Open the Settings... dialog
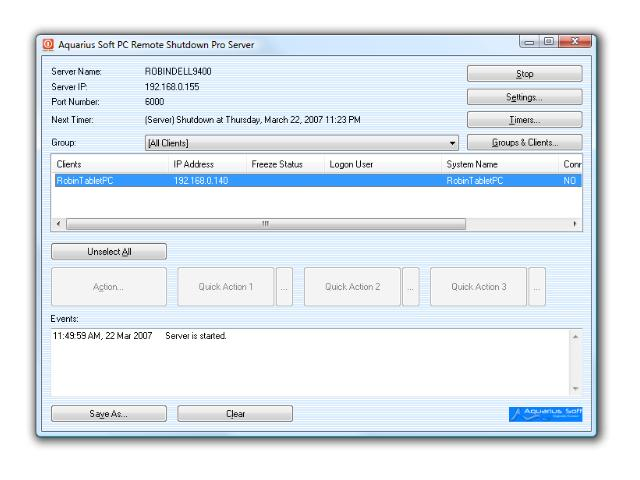Screen dimensions: 640x480 pyautogui.click(x=524, y=97)
